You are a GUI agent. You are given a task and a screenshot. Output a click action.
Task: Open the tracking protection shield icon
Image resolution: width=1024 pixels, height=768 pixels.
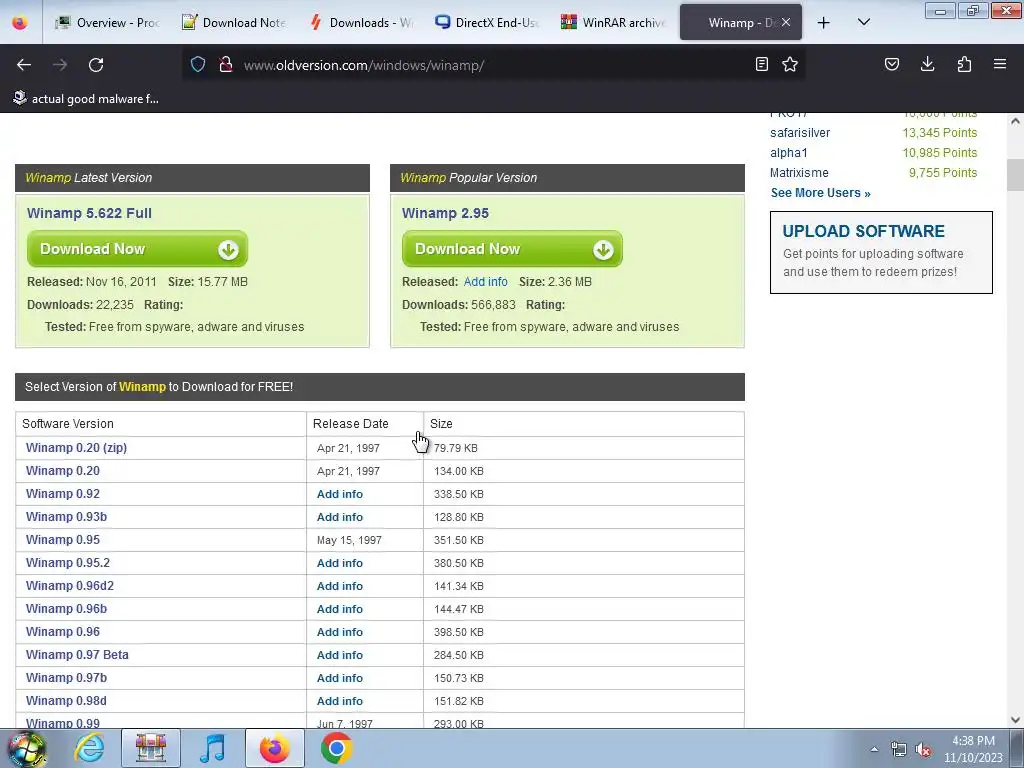[x=198, y=64]
